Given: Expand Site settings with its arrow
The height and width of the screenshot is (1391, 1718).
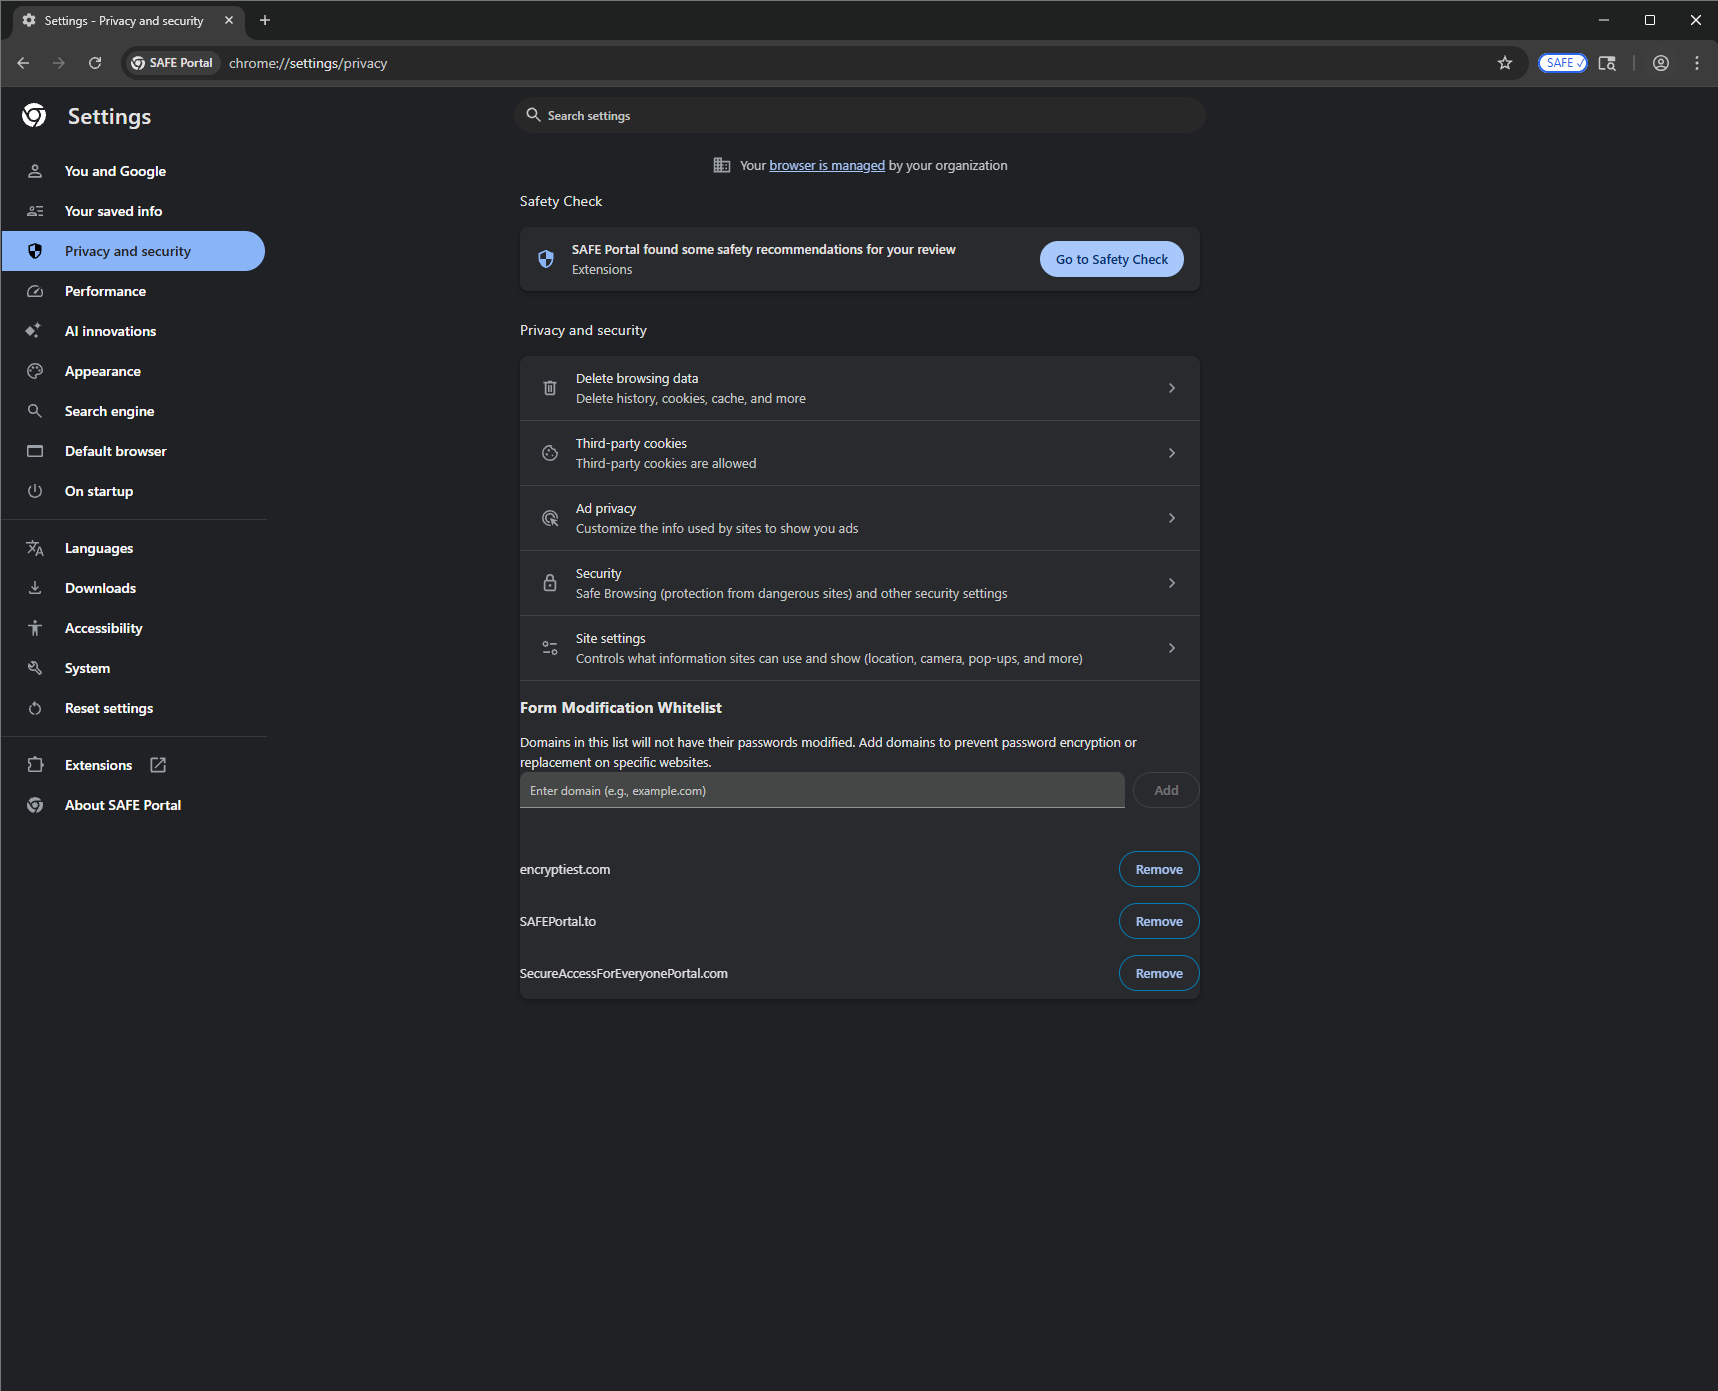Looking at the screenshot, I should tap(1171, 647).
